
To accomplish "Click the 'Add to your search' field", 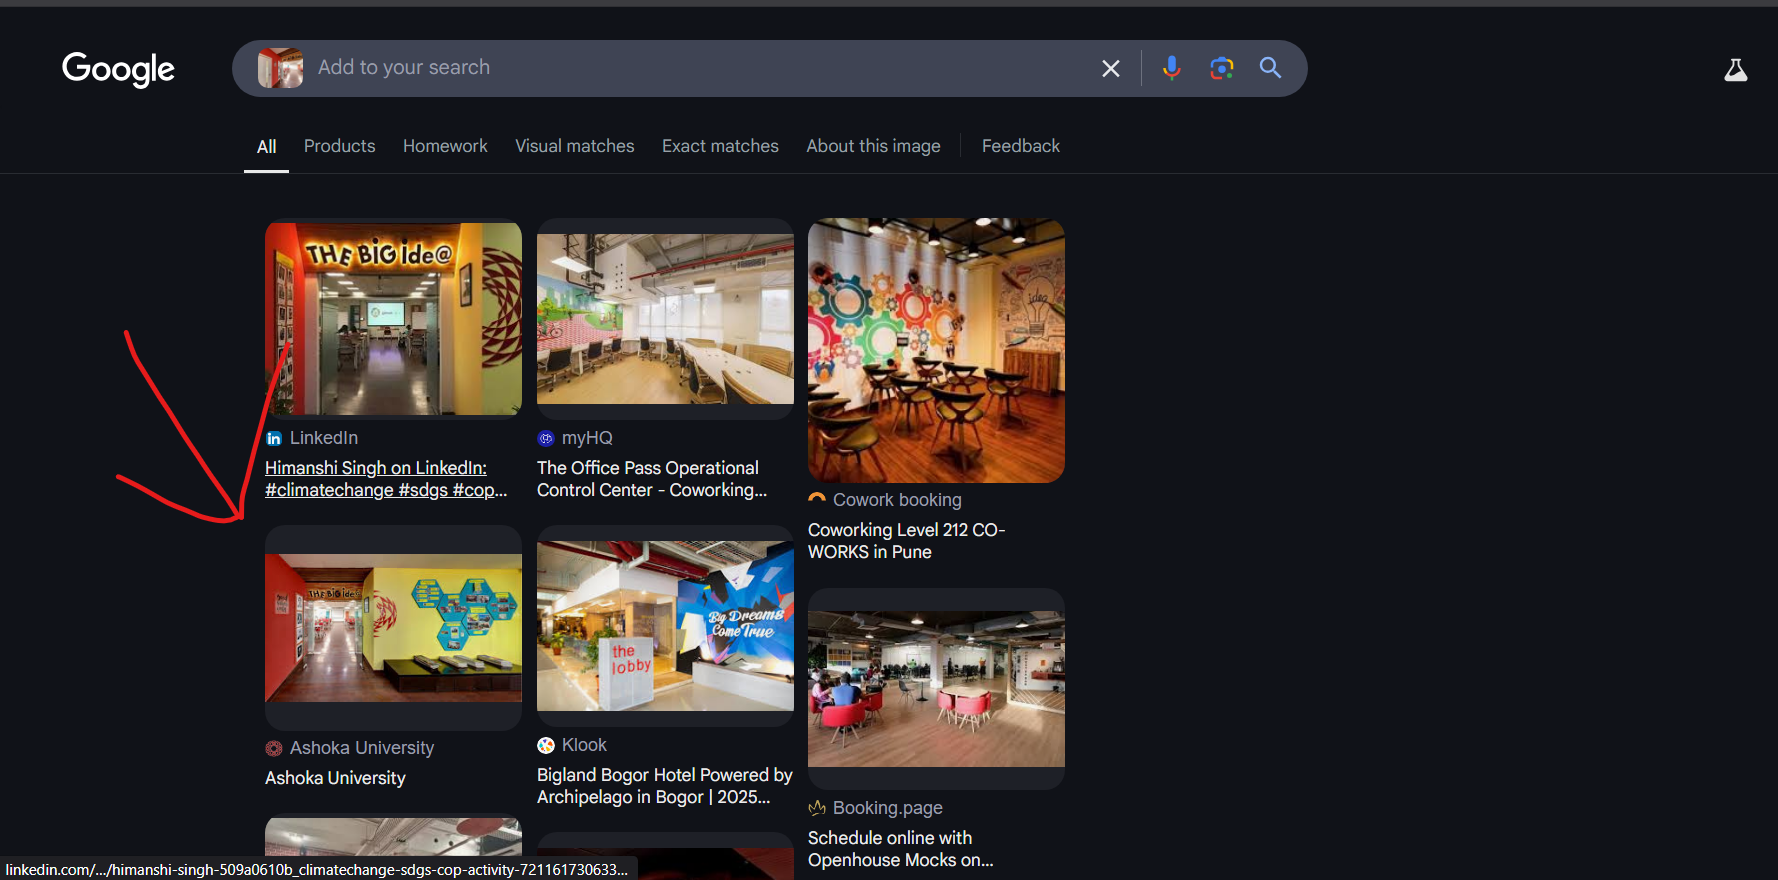I will (x=700, y=68).
